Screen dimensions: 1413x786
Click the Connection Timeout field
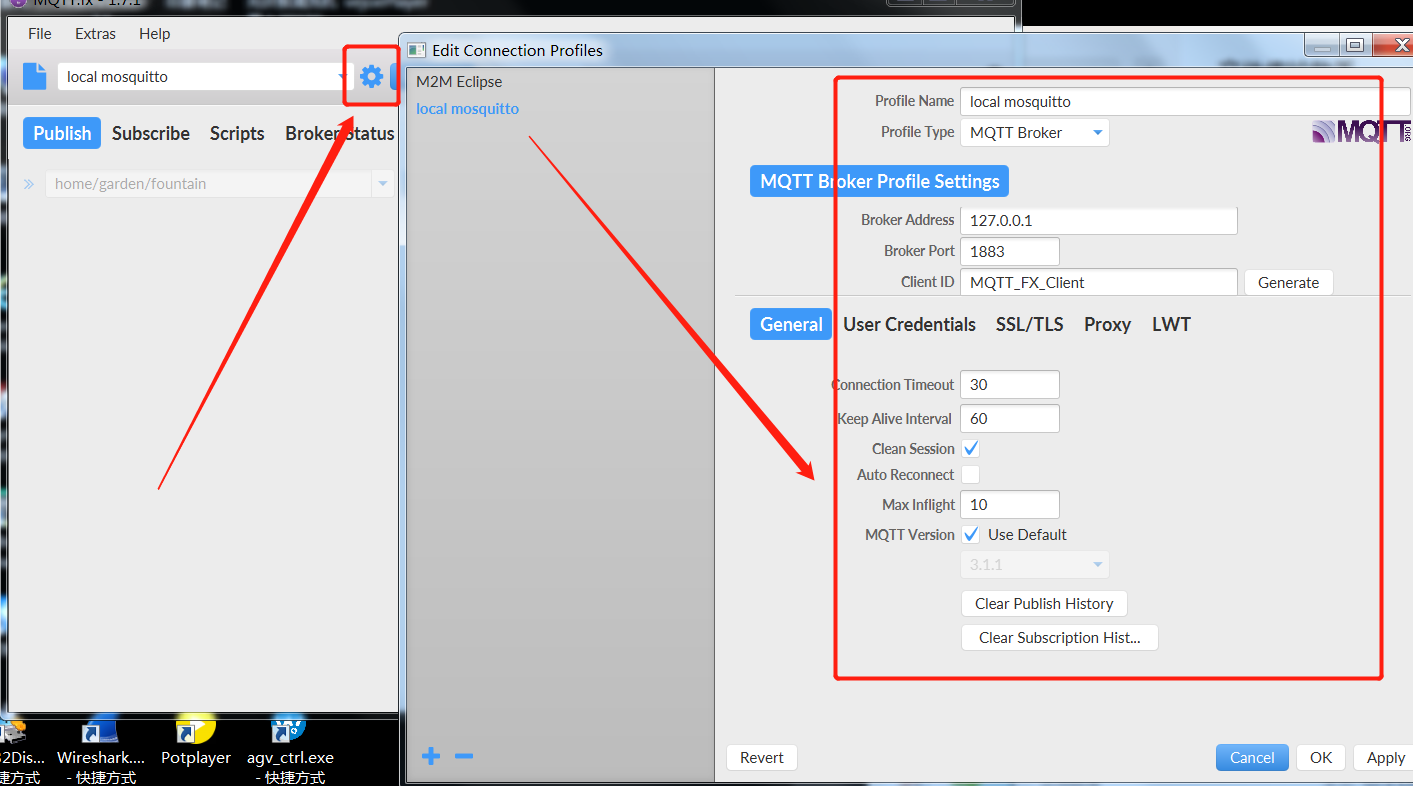coord(1009,384)
